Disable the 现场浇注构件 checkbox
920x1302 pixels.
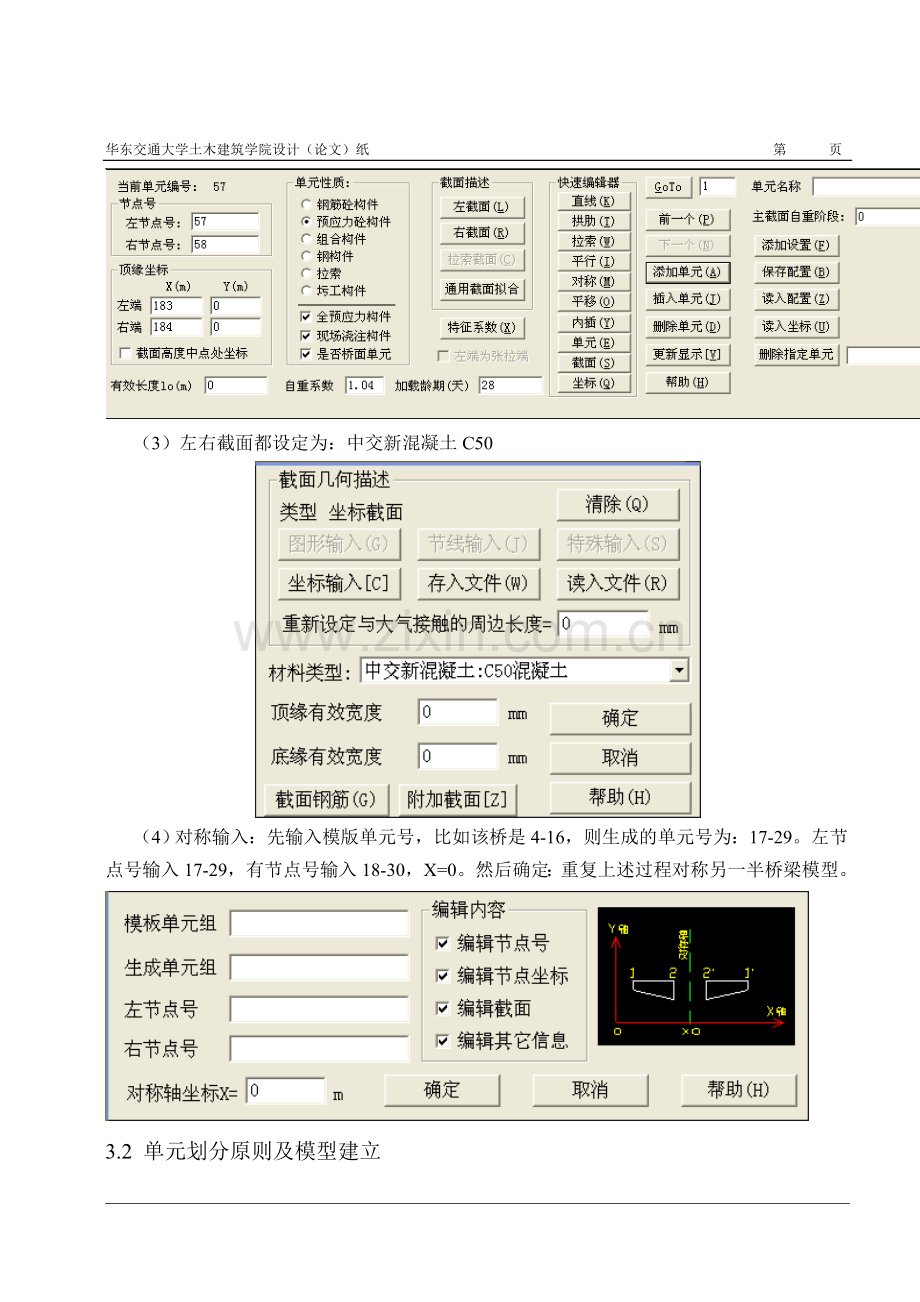(307, 334)
